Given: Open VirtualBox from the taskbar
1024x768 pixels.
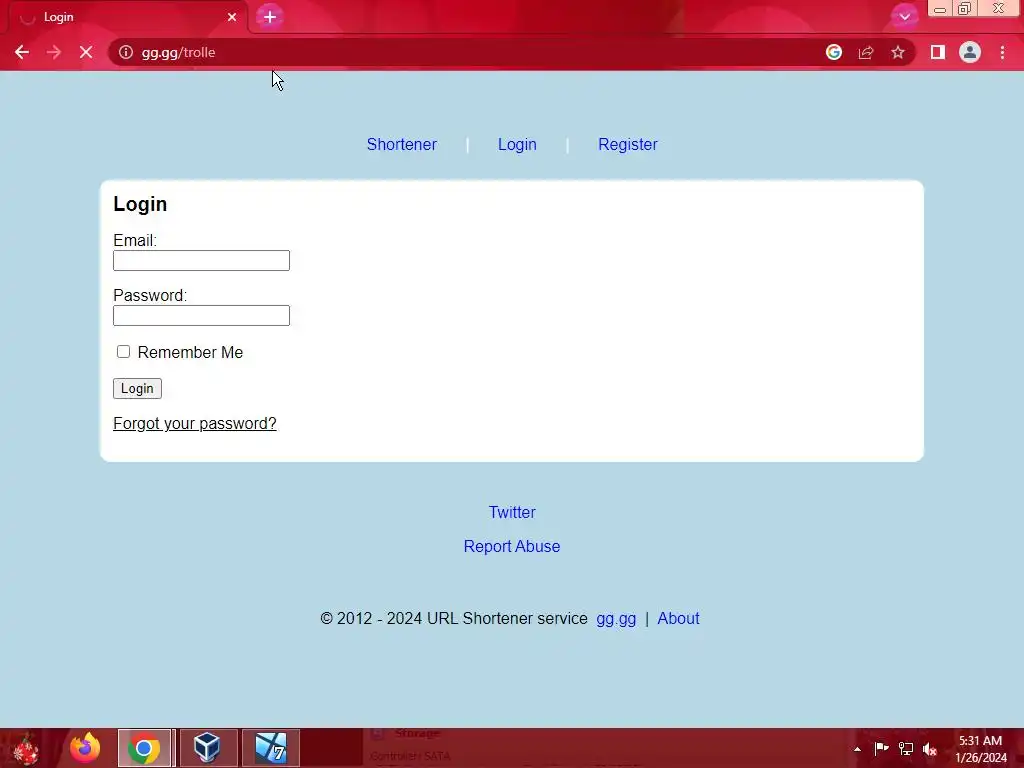Looking at the screenshot, I should tap(208, 748).
